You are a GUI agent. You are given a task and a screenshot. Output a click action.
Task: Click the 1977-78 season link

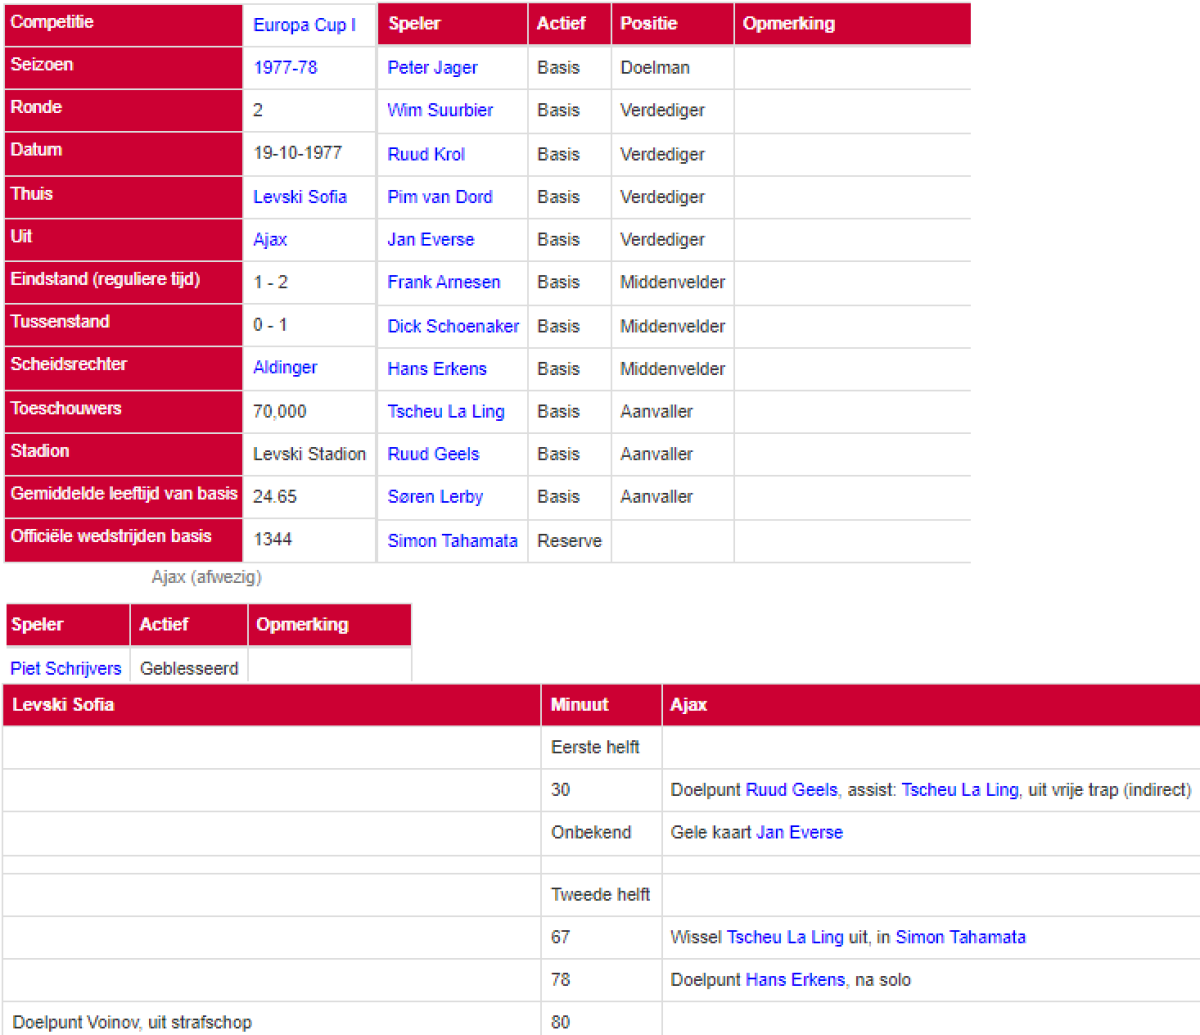[285, 68]
